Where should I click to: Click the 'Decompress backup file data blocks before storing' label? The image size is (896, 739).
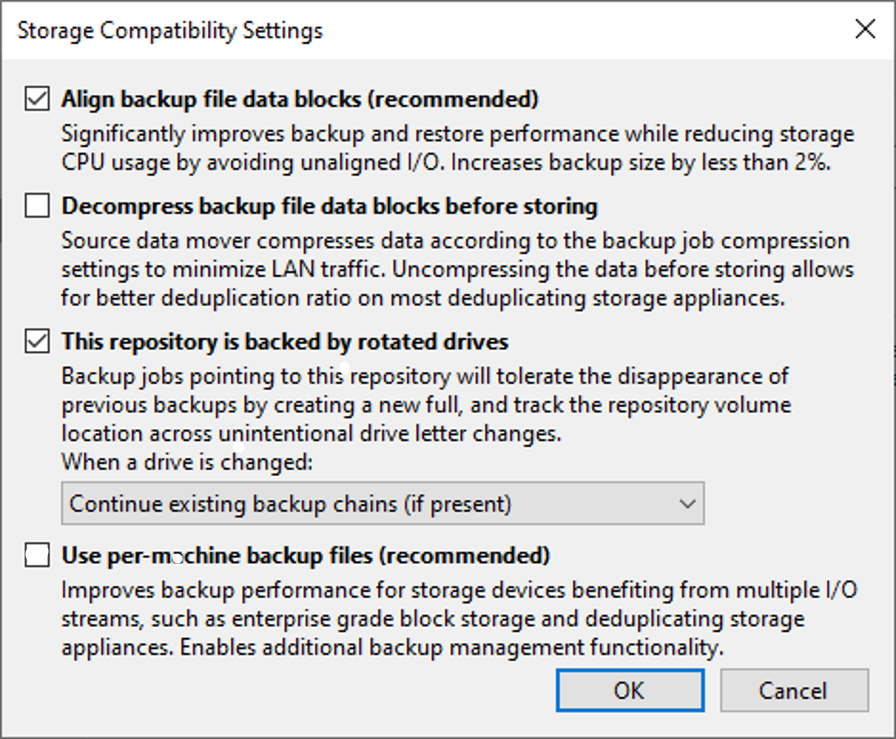coord(330,207)
